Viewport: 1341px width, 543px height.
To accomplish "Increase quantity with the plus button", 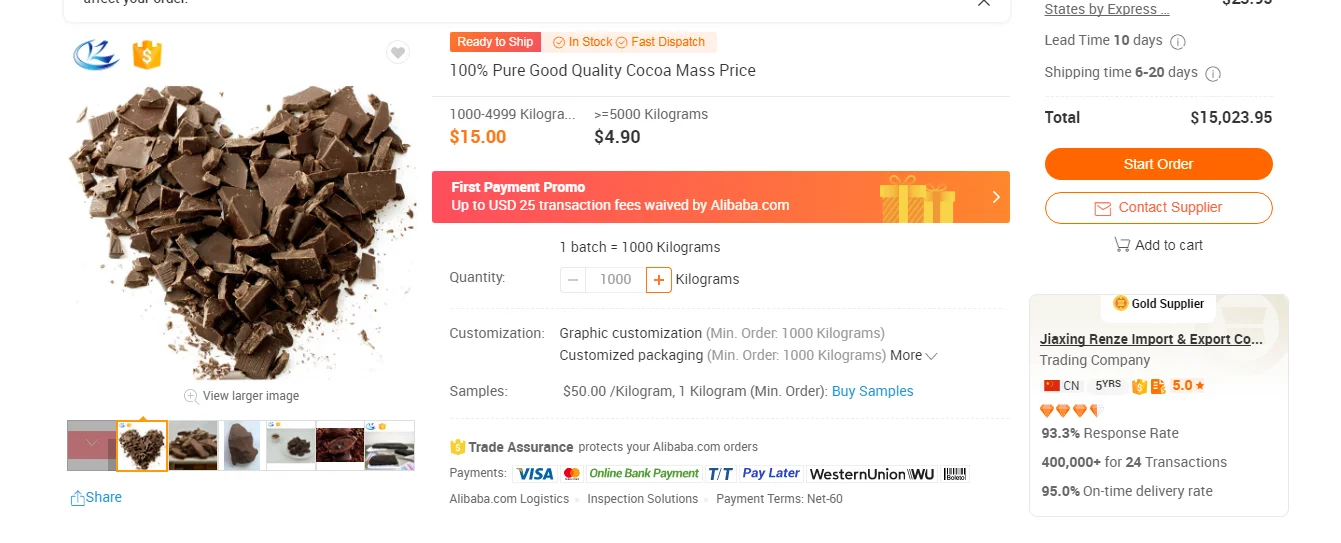I will point(659,280).
